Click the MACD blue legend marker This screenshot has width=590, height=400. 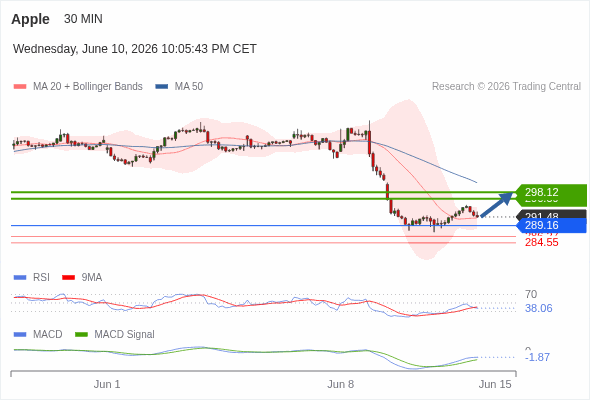point(20,335)
